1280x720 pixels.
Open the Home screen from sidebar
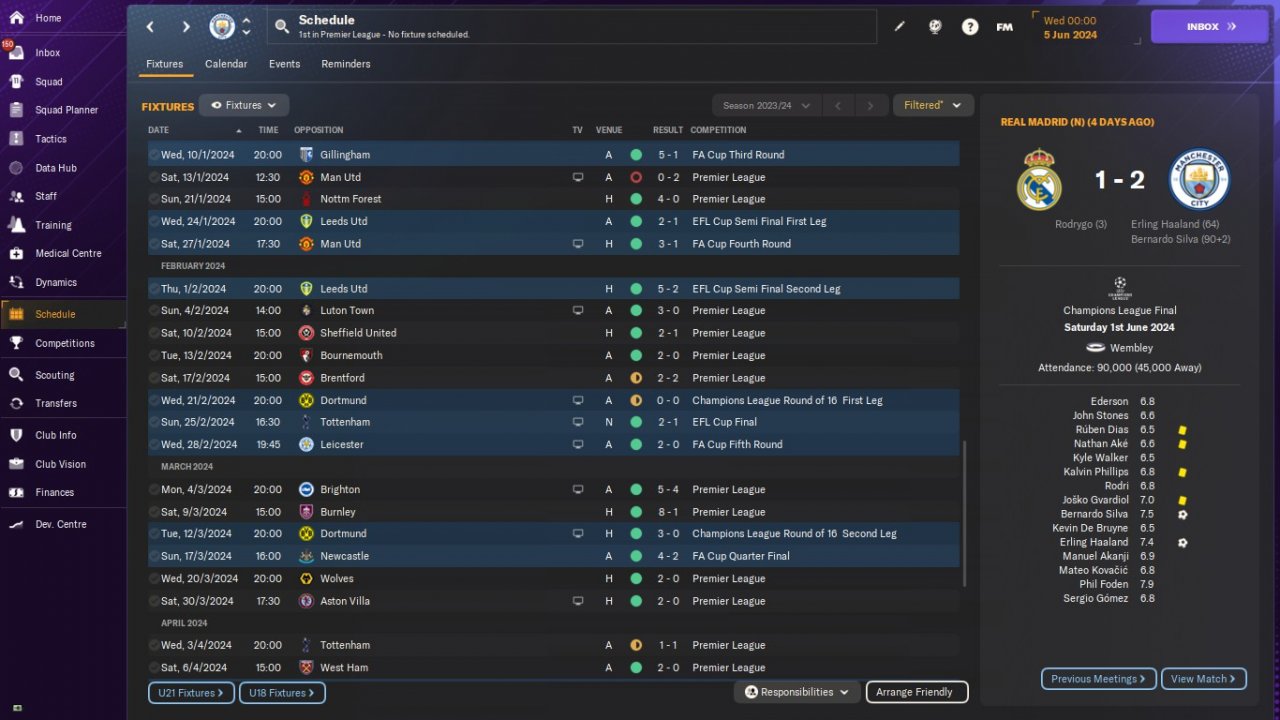pos(48,18)
